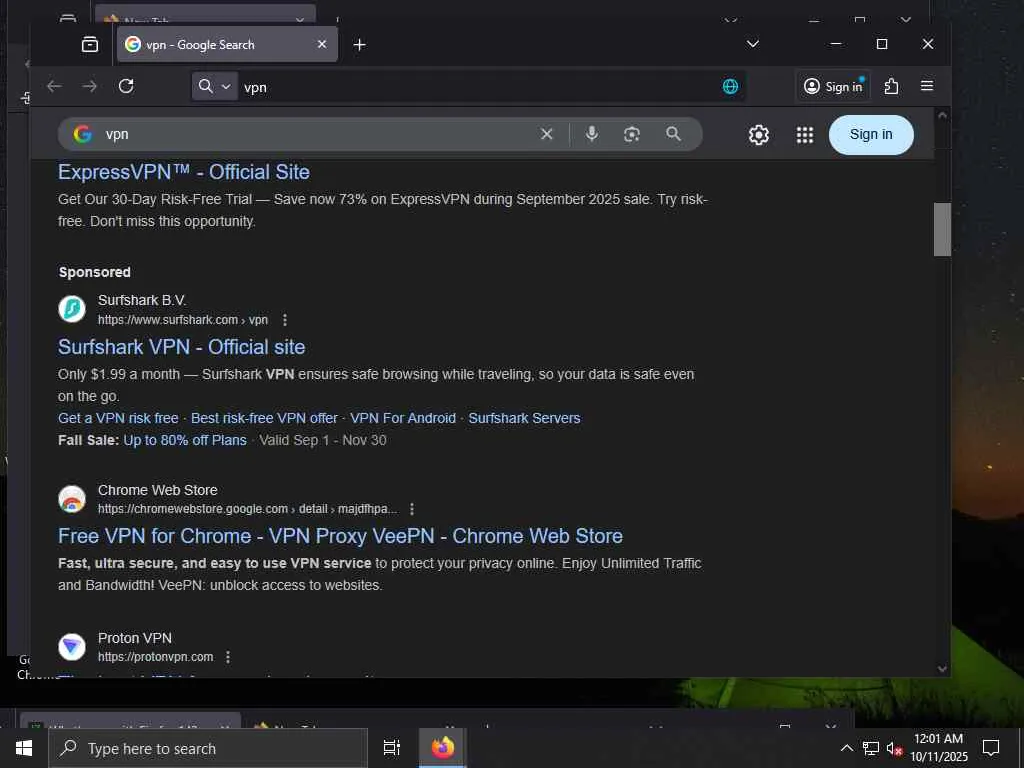Screen dimensions: 1024x768
Task: Open 'Up to 80% off Plans' link
Action: click(185, 440)
